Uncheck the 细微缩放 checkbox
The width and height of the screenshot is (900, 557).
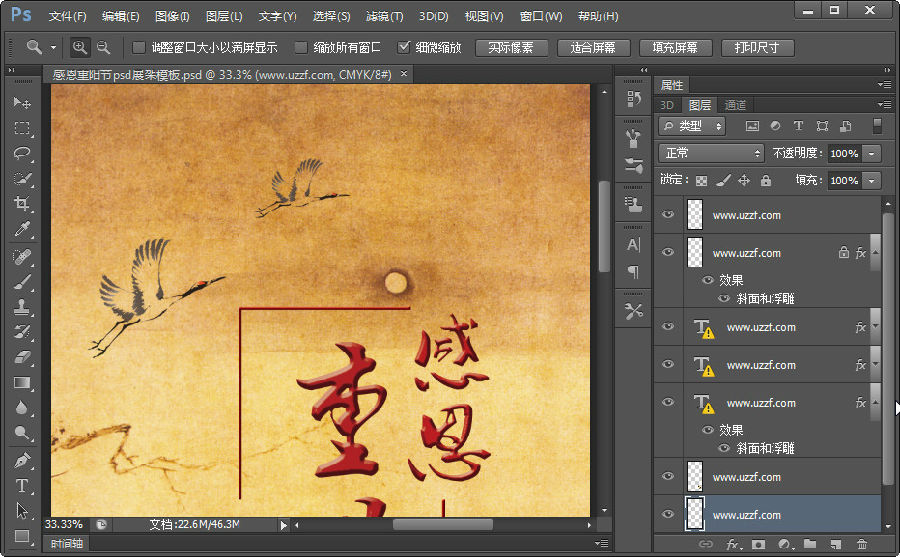[404, 47]
